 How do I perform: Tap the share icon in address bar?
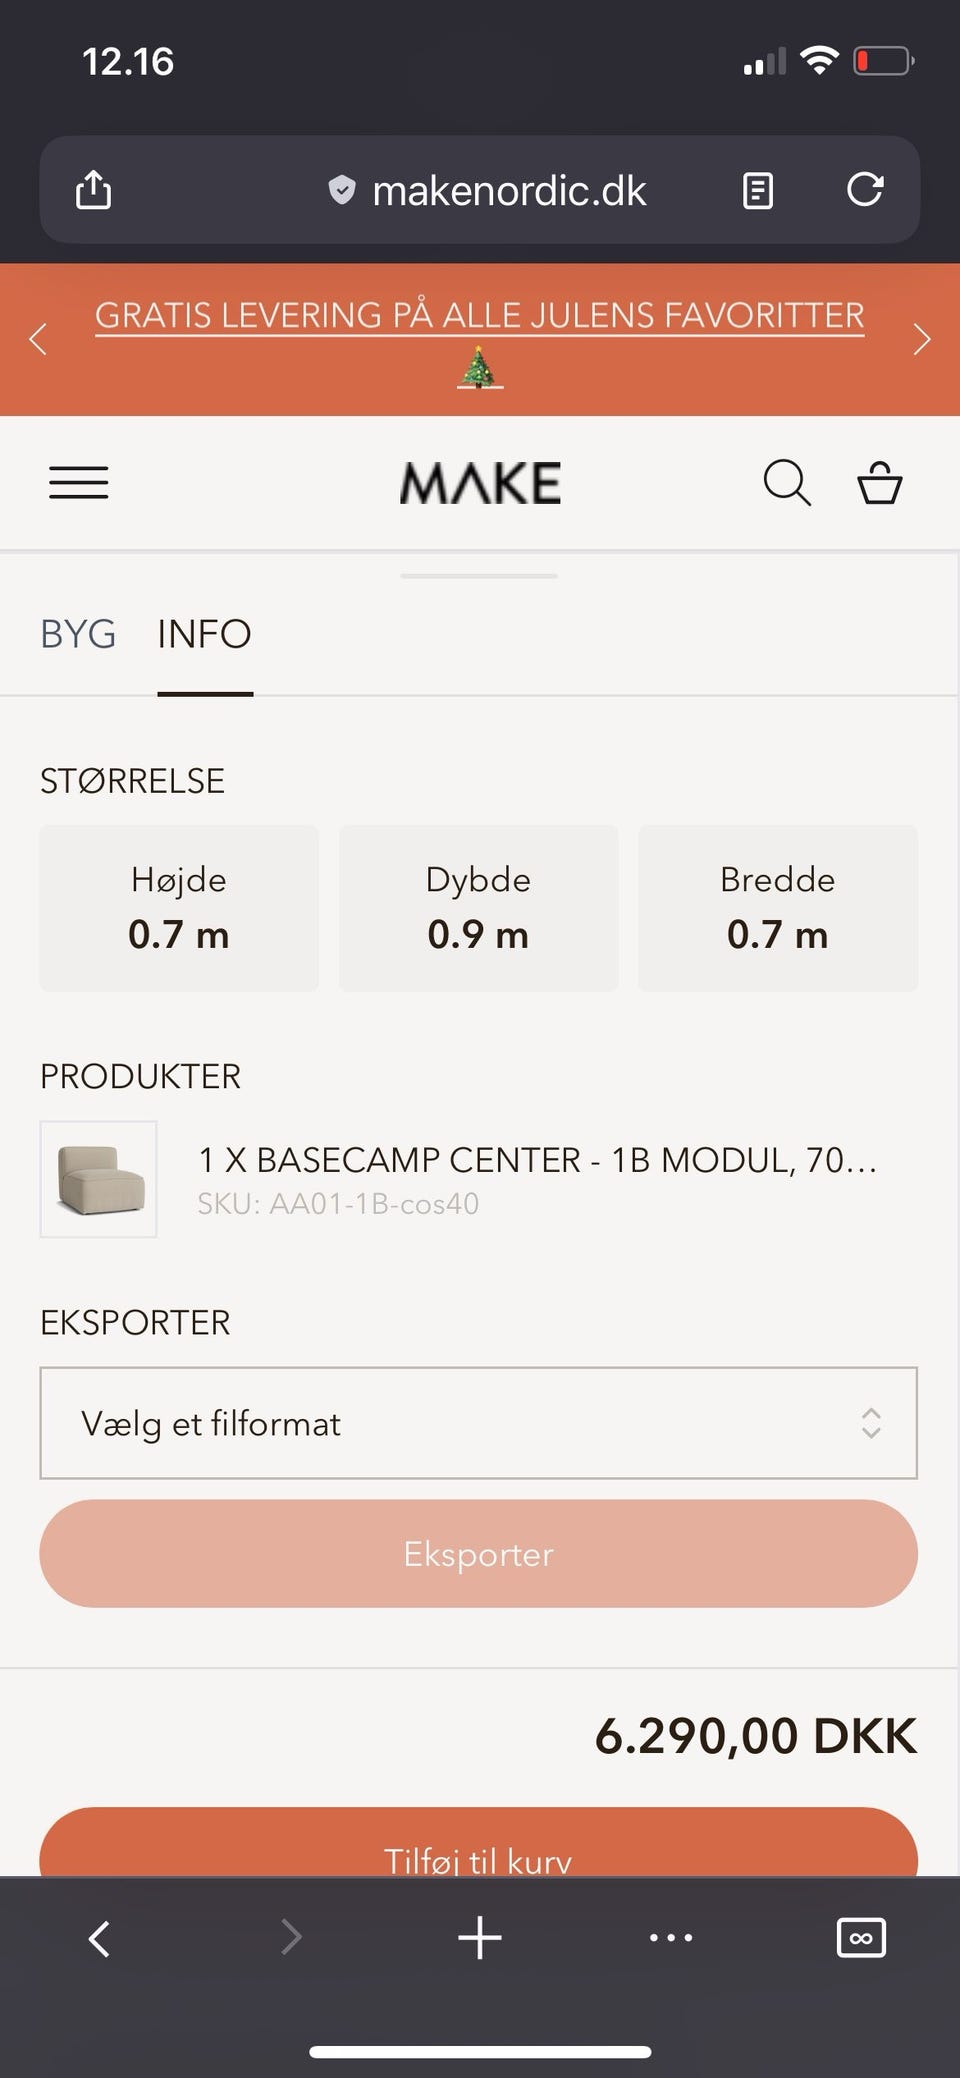[94, 190]
